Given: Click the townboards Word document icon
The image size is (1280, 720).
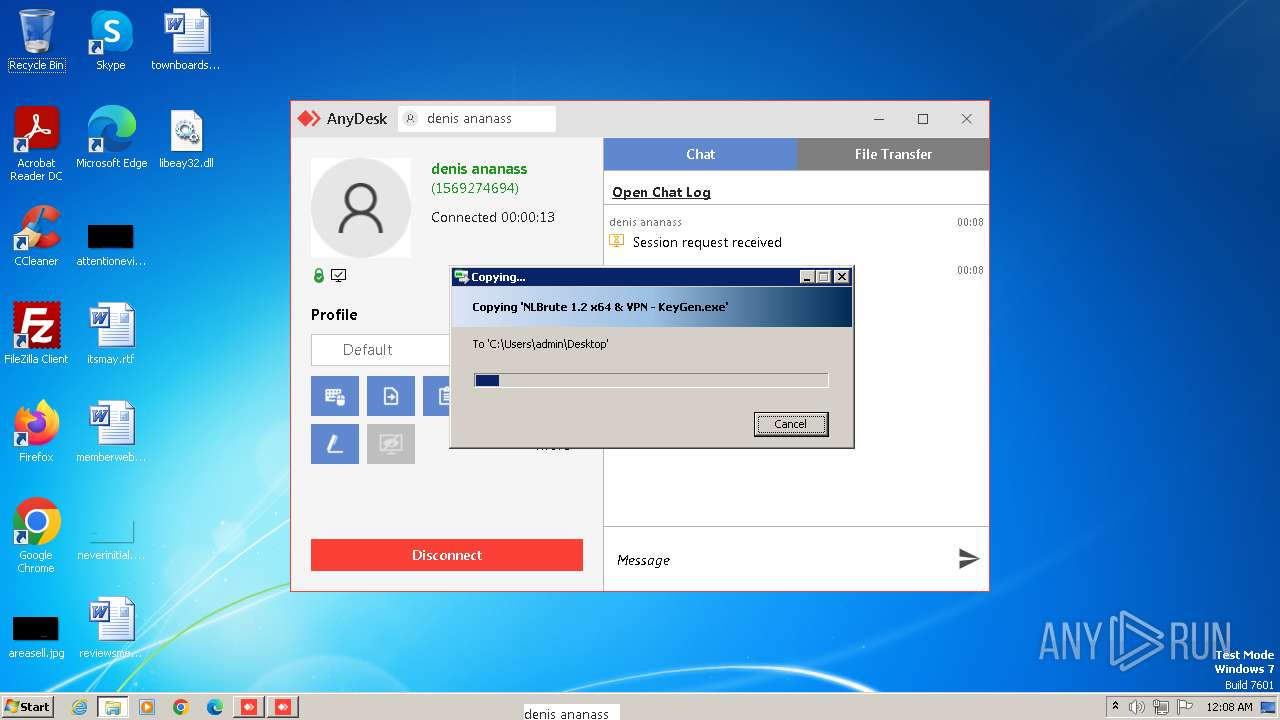Looking at the screenshot, I should coord(185,41).
